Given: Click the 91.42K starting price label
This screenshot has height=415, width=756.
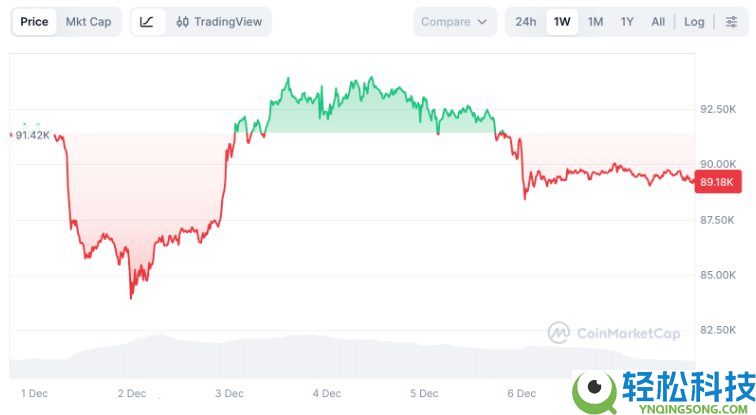Looking at the screenshot, I should tap(29, 135).
